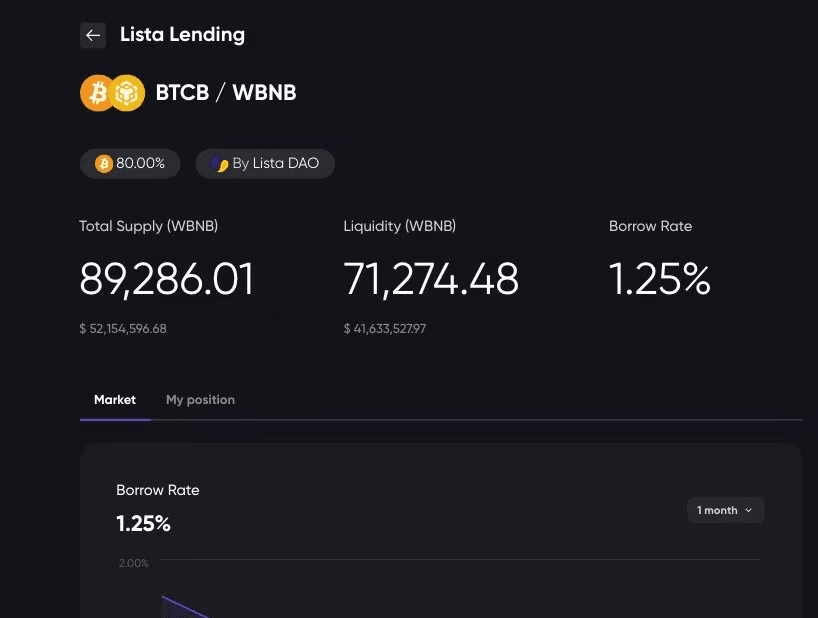The width and height of the screenshot is (818, 618).
Task: Click the $ 52,154,596.68 amount
Action: point(123,329)
